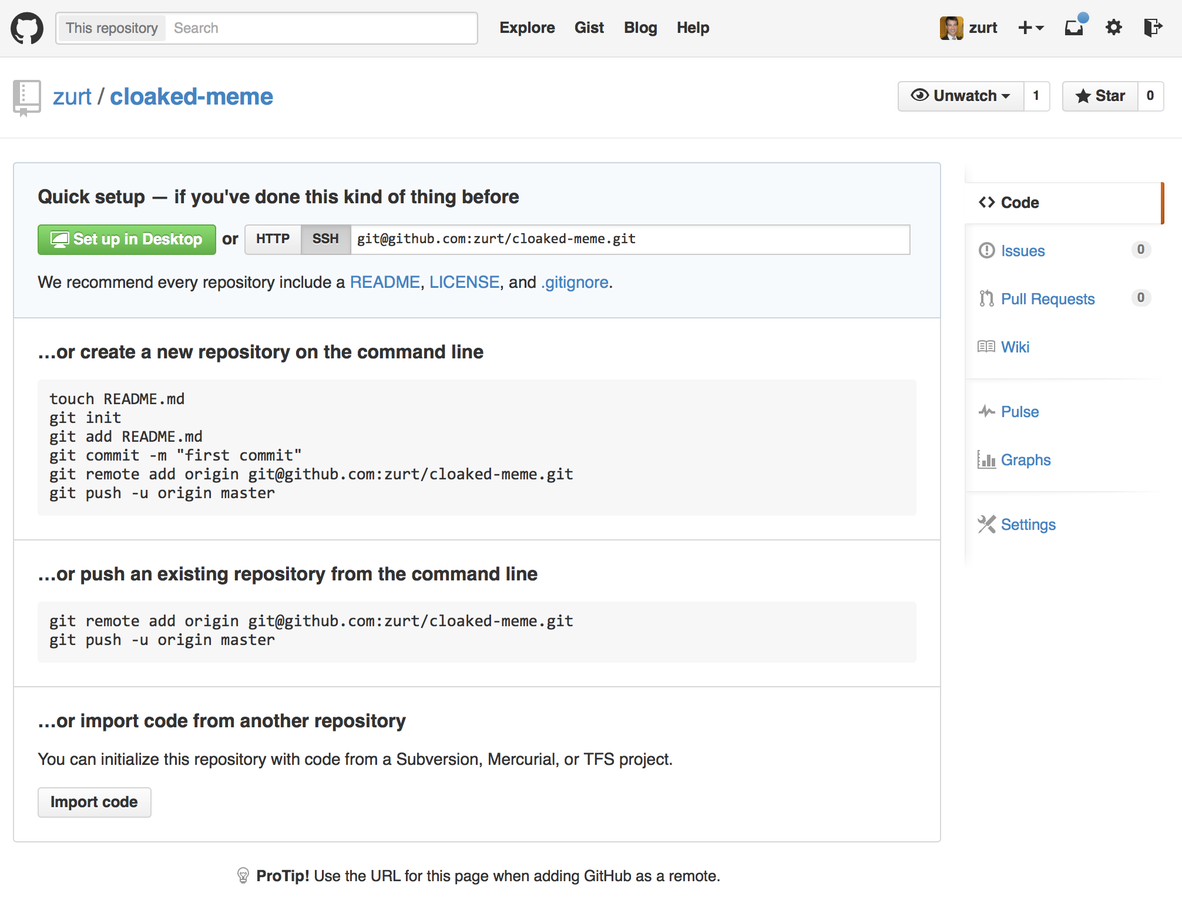Screen dimensions: 1182x900
Task: Click the Settings tools icon
Action: [x=987, y=525]
